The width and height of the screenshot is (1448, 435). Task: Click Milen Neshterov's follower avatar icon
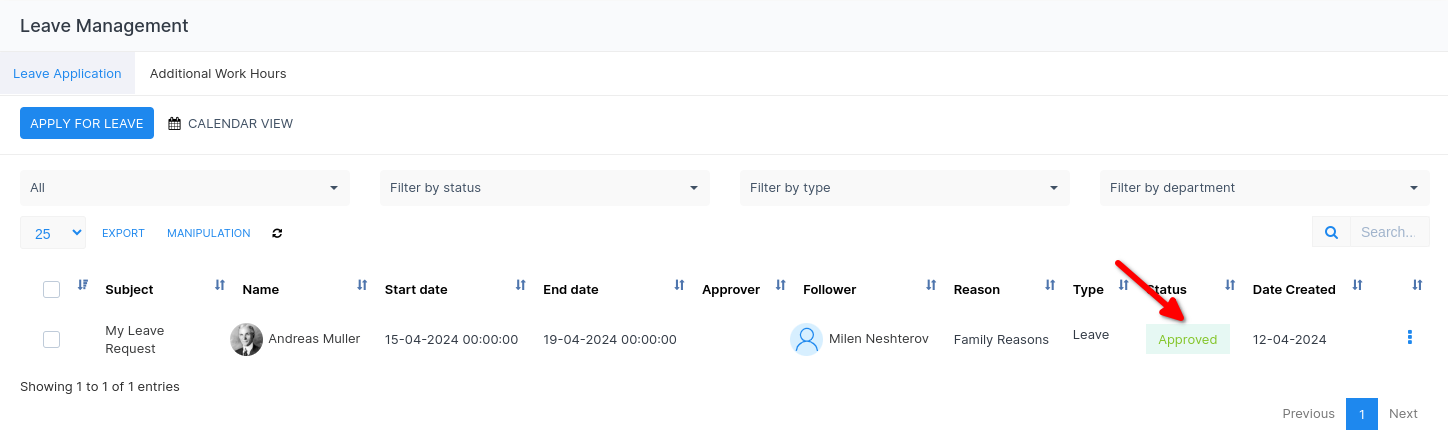click(x=806, y=340)
